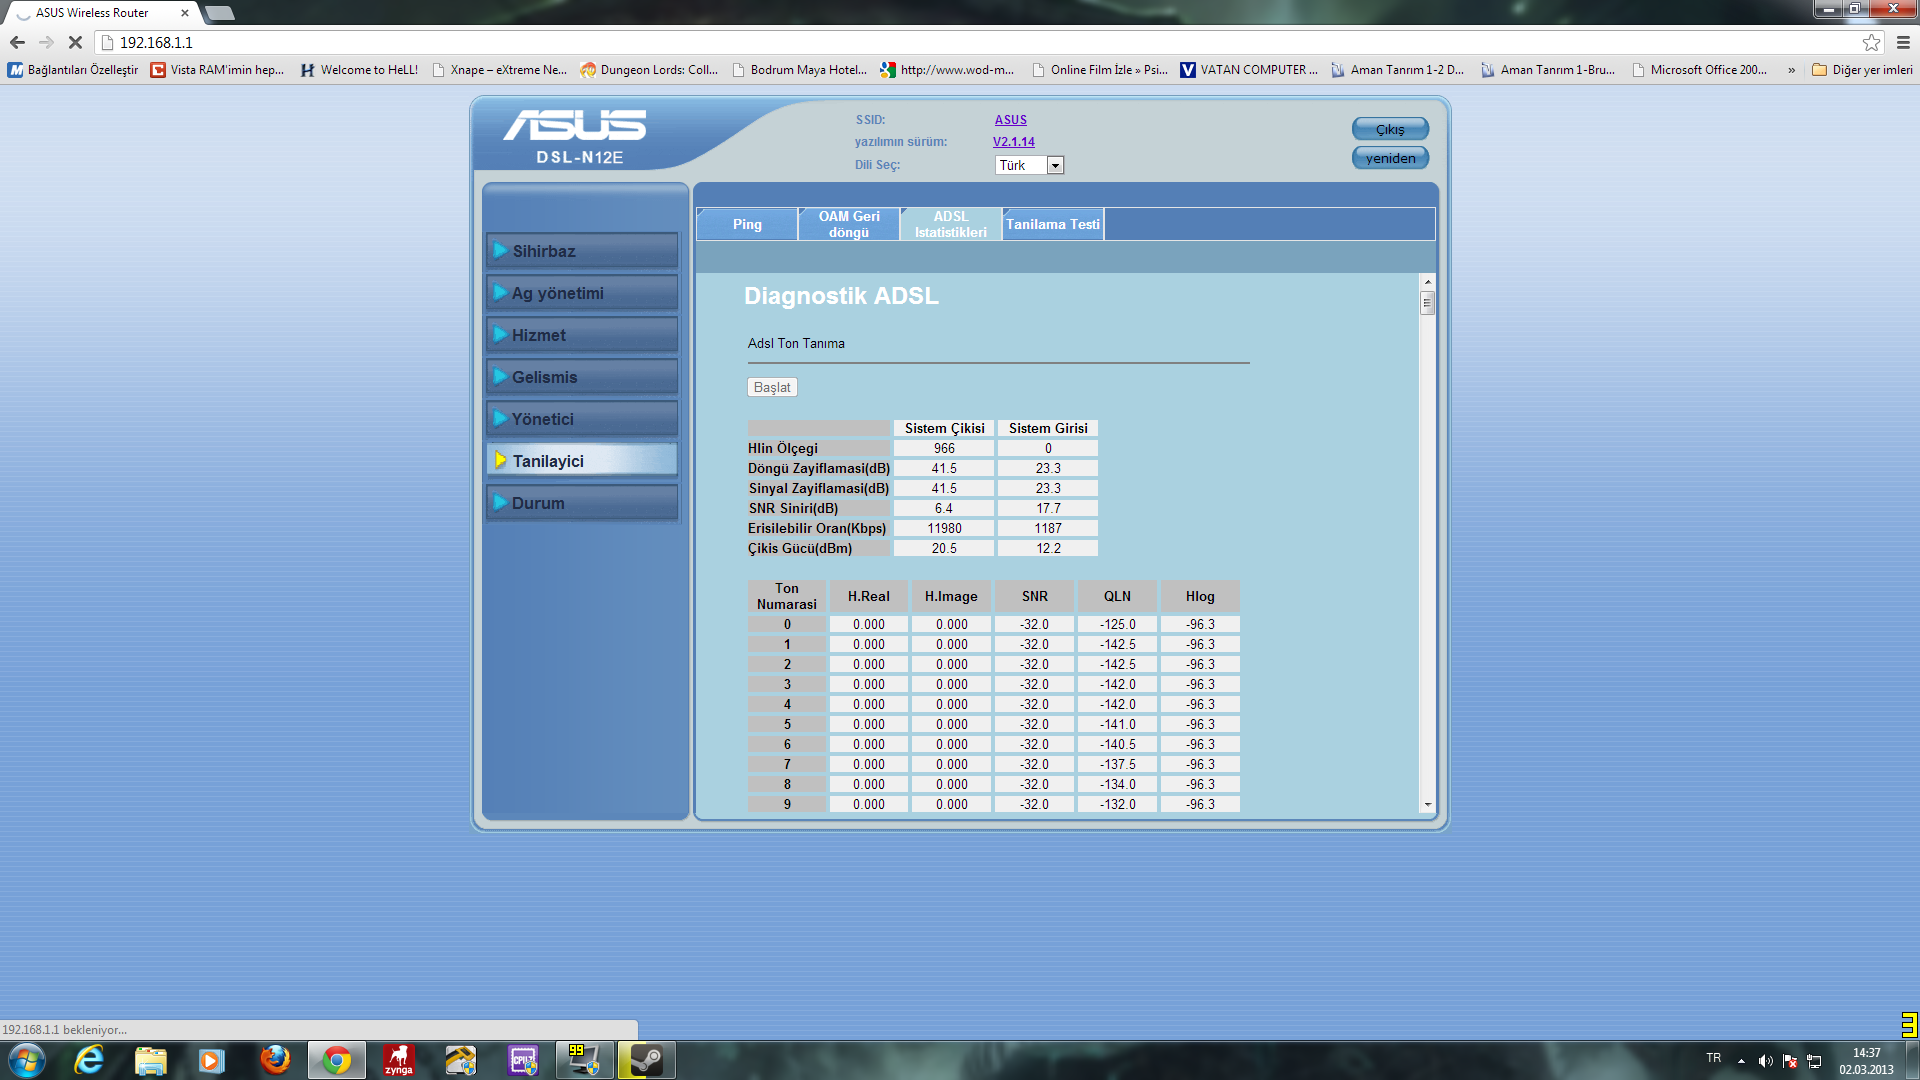1920x1080 pixels.
Task: Click firmware version V2.1.14 link
Action: click(1013, 142)
